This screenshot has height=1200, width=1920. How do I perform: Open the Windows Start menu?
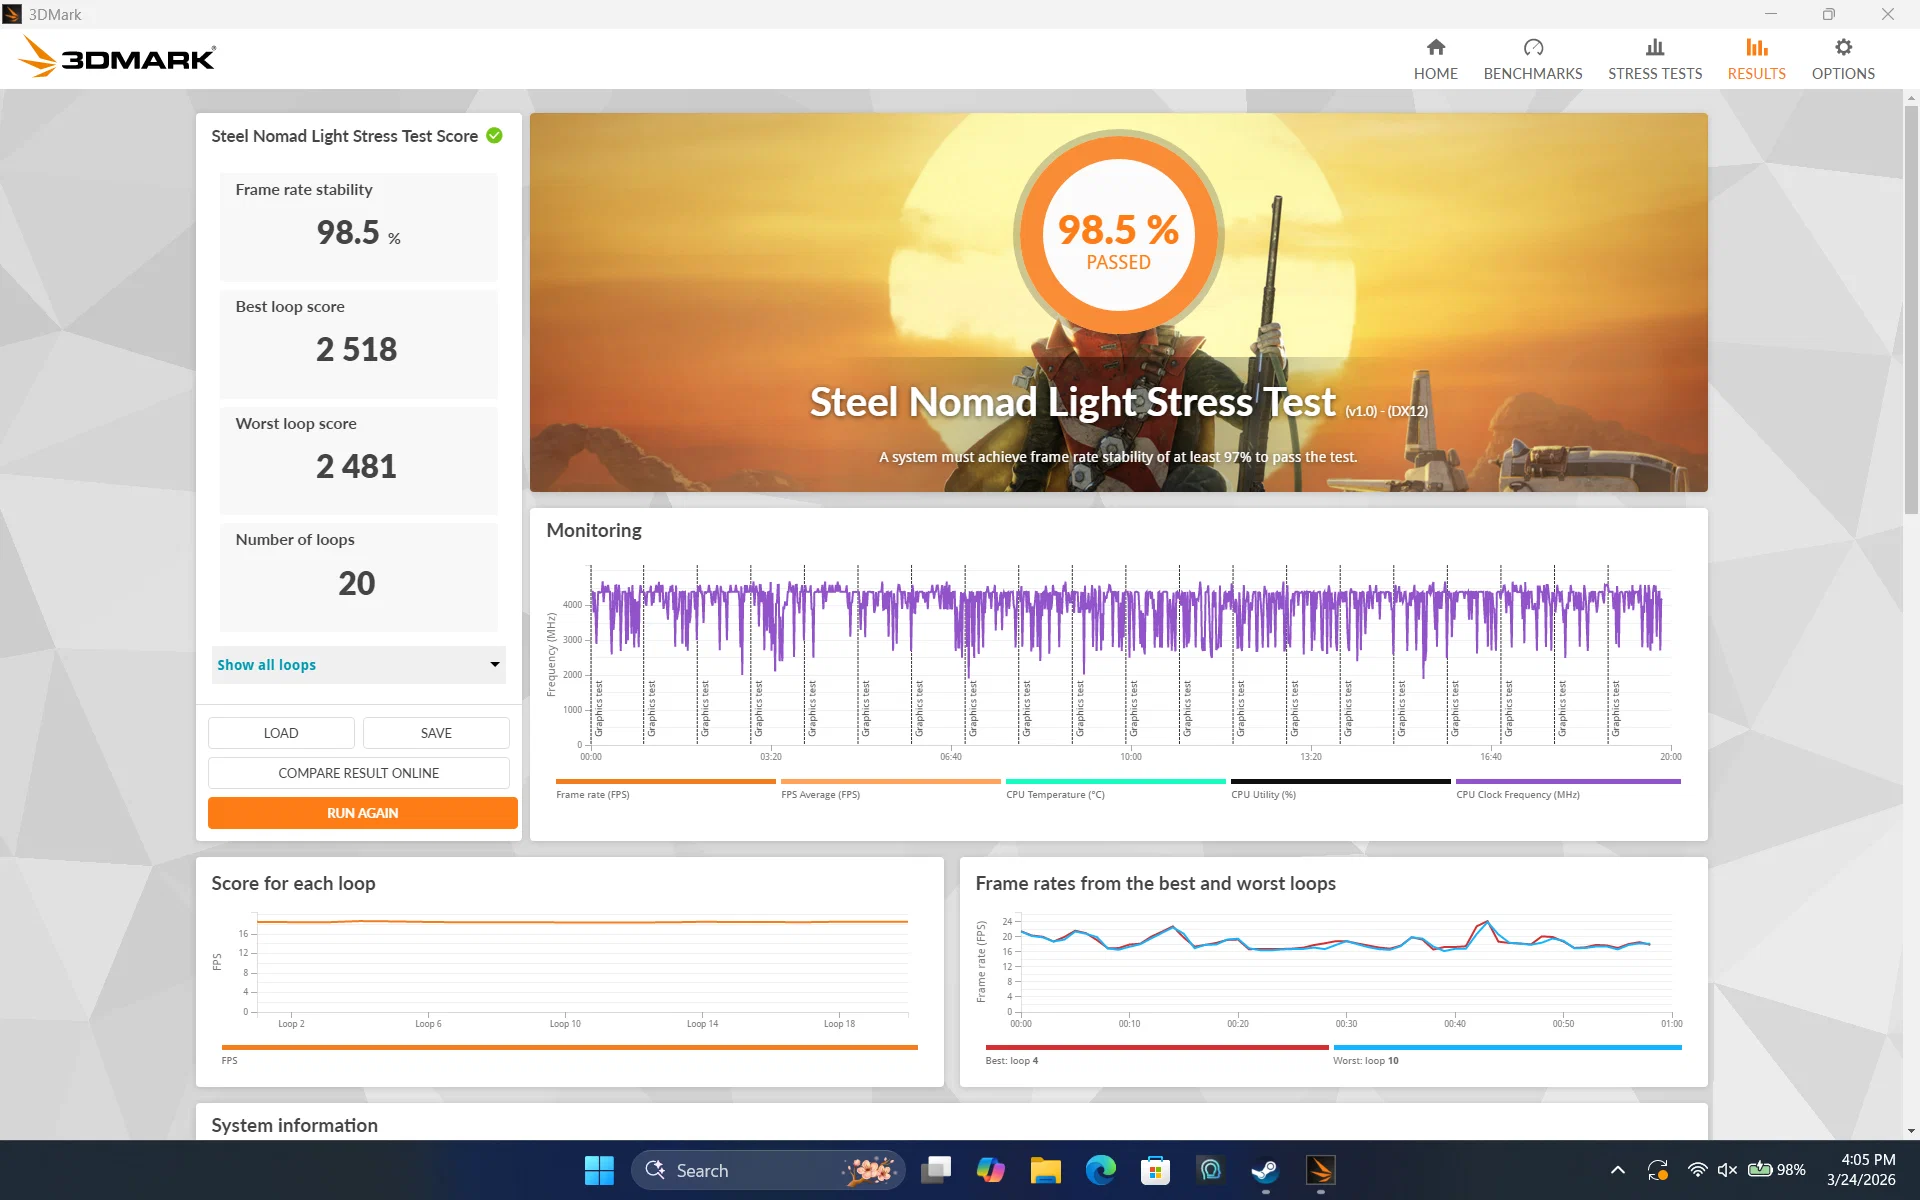[x=599, y=1170]
